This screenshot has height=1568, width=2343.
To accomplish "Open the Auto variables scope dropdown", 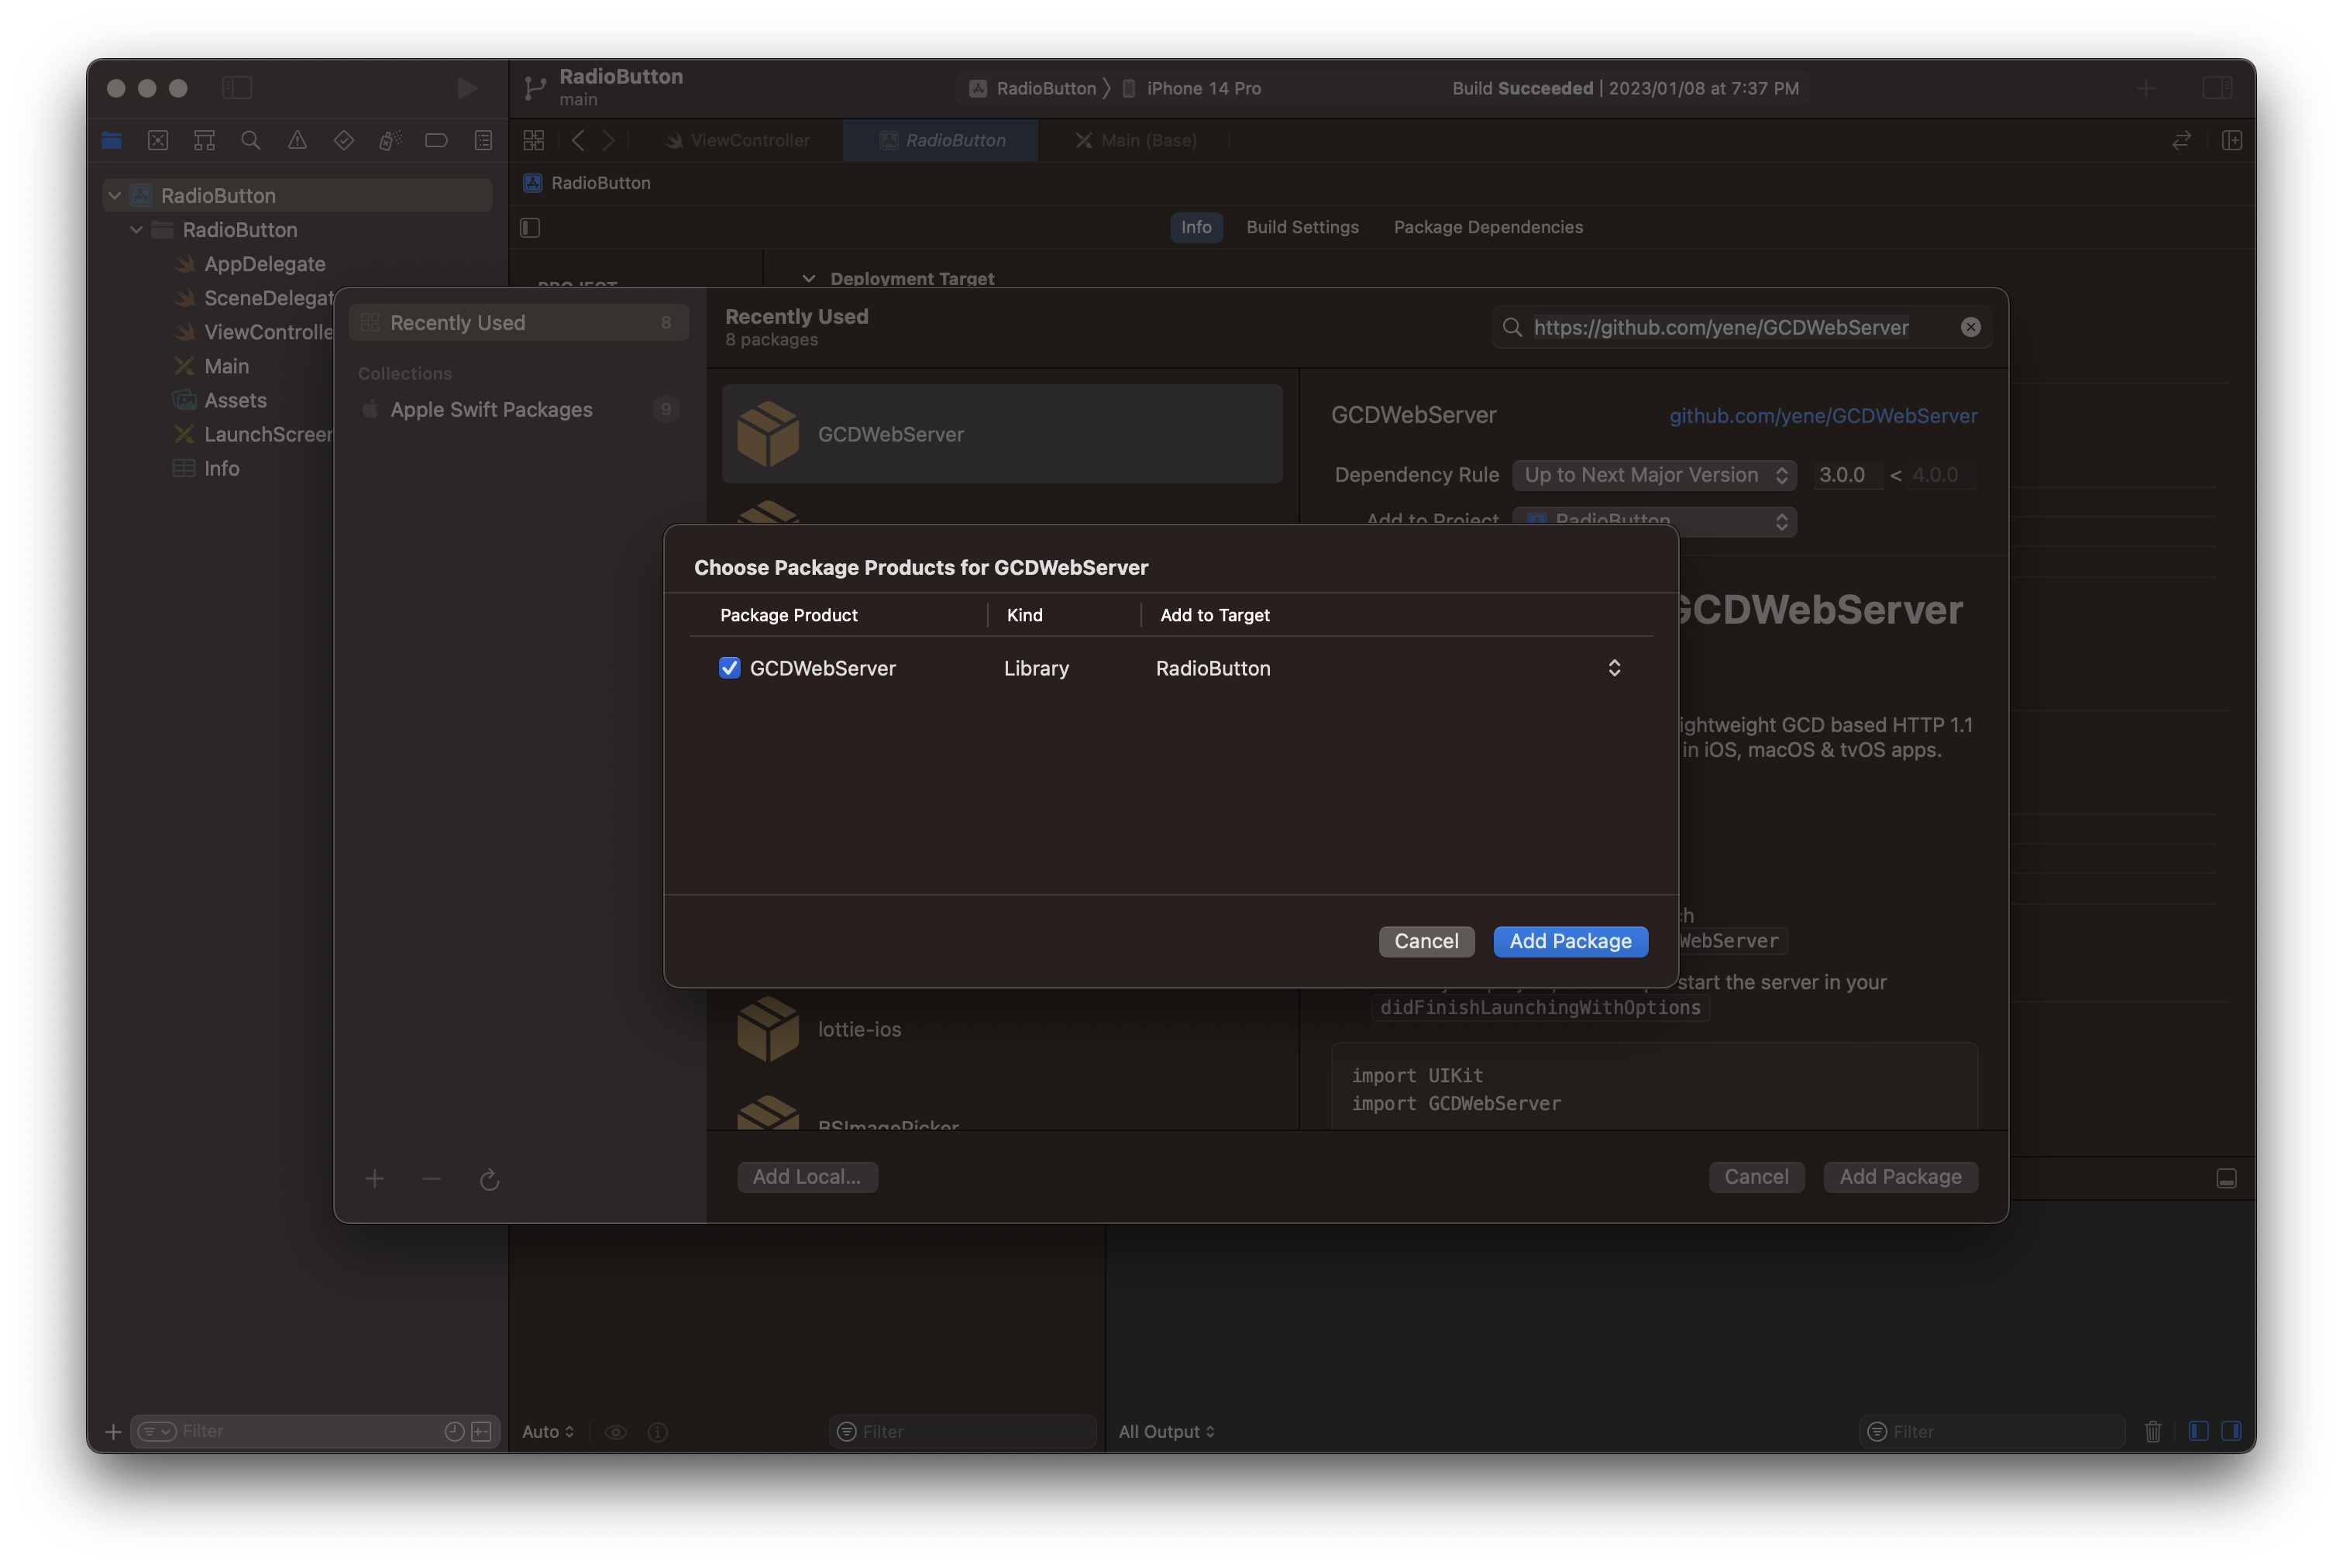I will pyautogui.click(x=548, y=1431).
